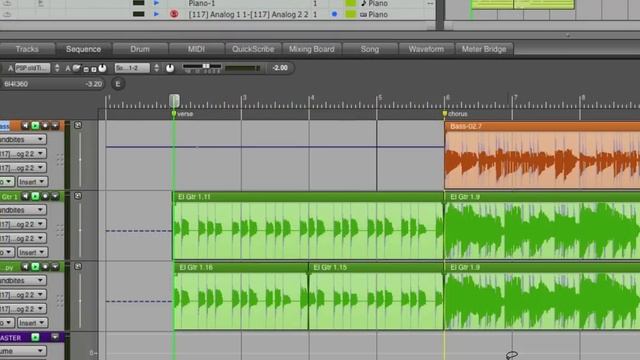Step the output assignment selector arrows
Viewport: 640px width, 360px height.
[x=156, y=68]
